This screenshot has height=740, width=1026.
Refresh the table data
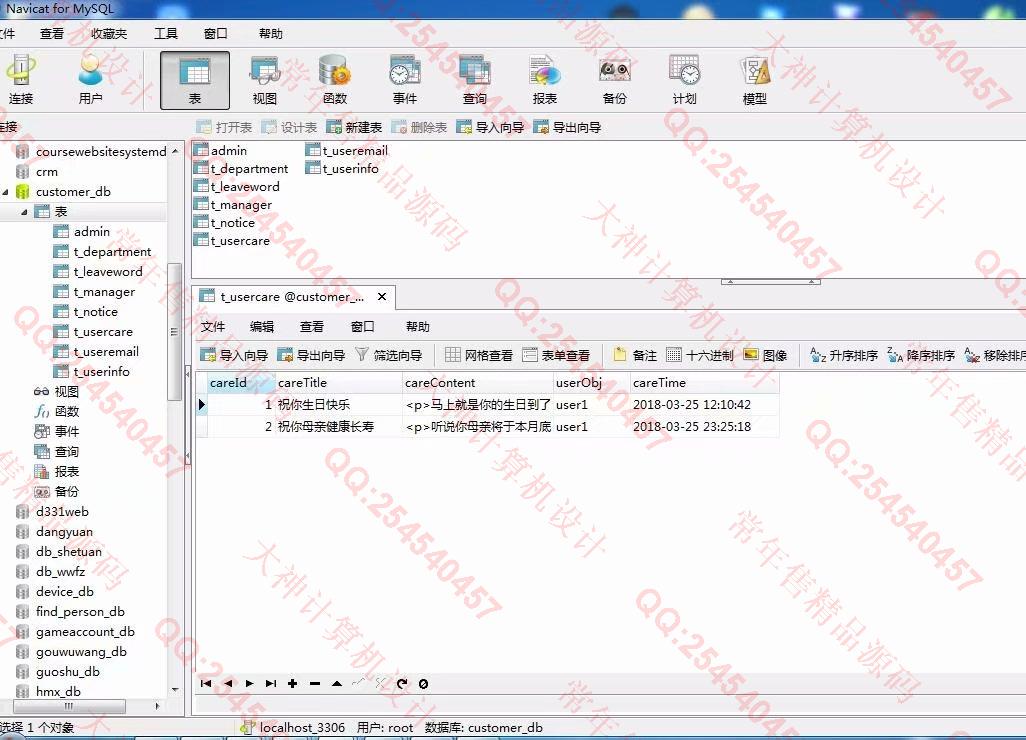[x=402, y=683]
